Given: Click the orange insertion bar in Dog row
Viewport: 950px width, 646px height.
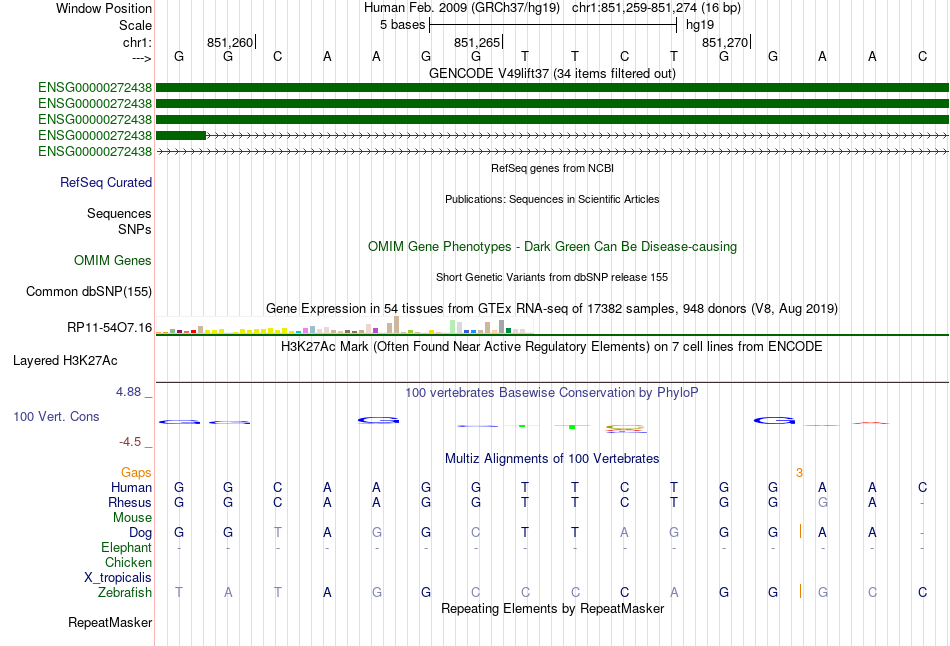Looking at the screenshot, I should click(800, 531).
